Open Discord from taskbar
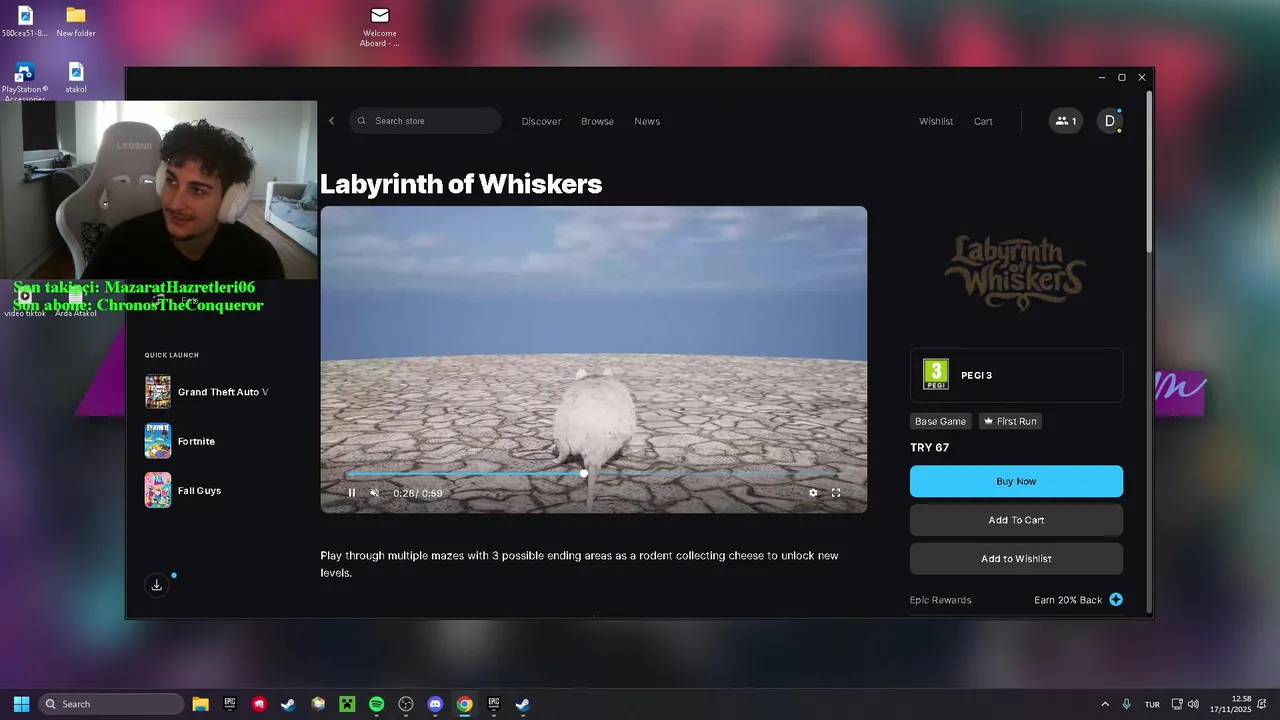The width and height of the screenshot is (1280, 720). tap(435, 704)
